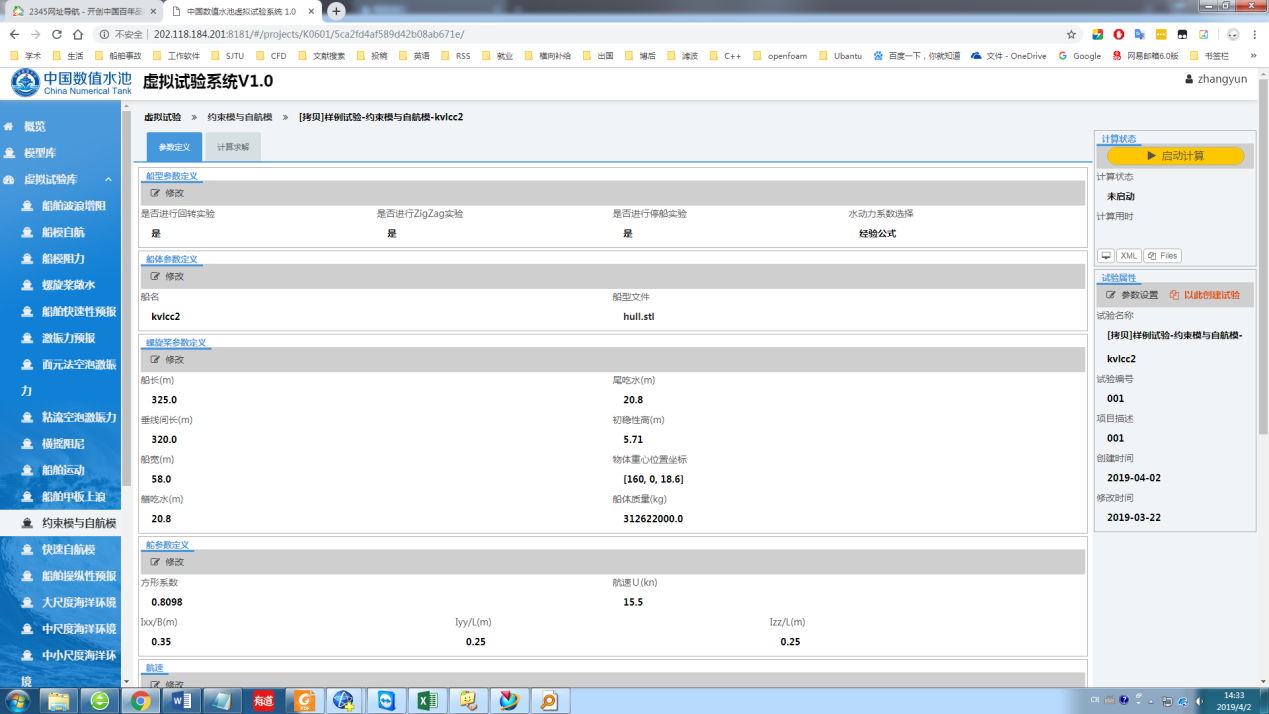1269x714 pixels.
Task: Open 船舶波浪增阻 in the sidebar
Action: [x=73, y=206]
